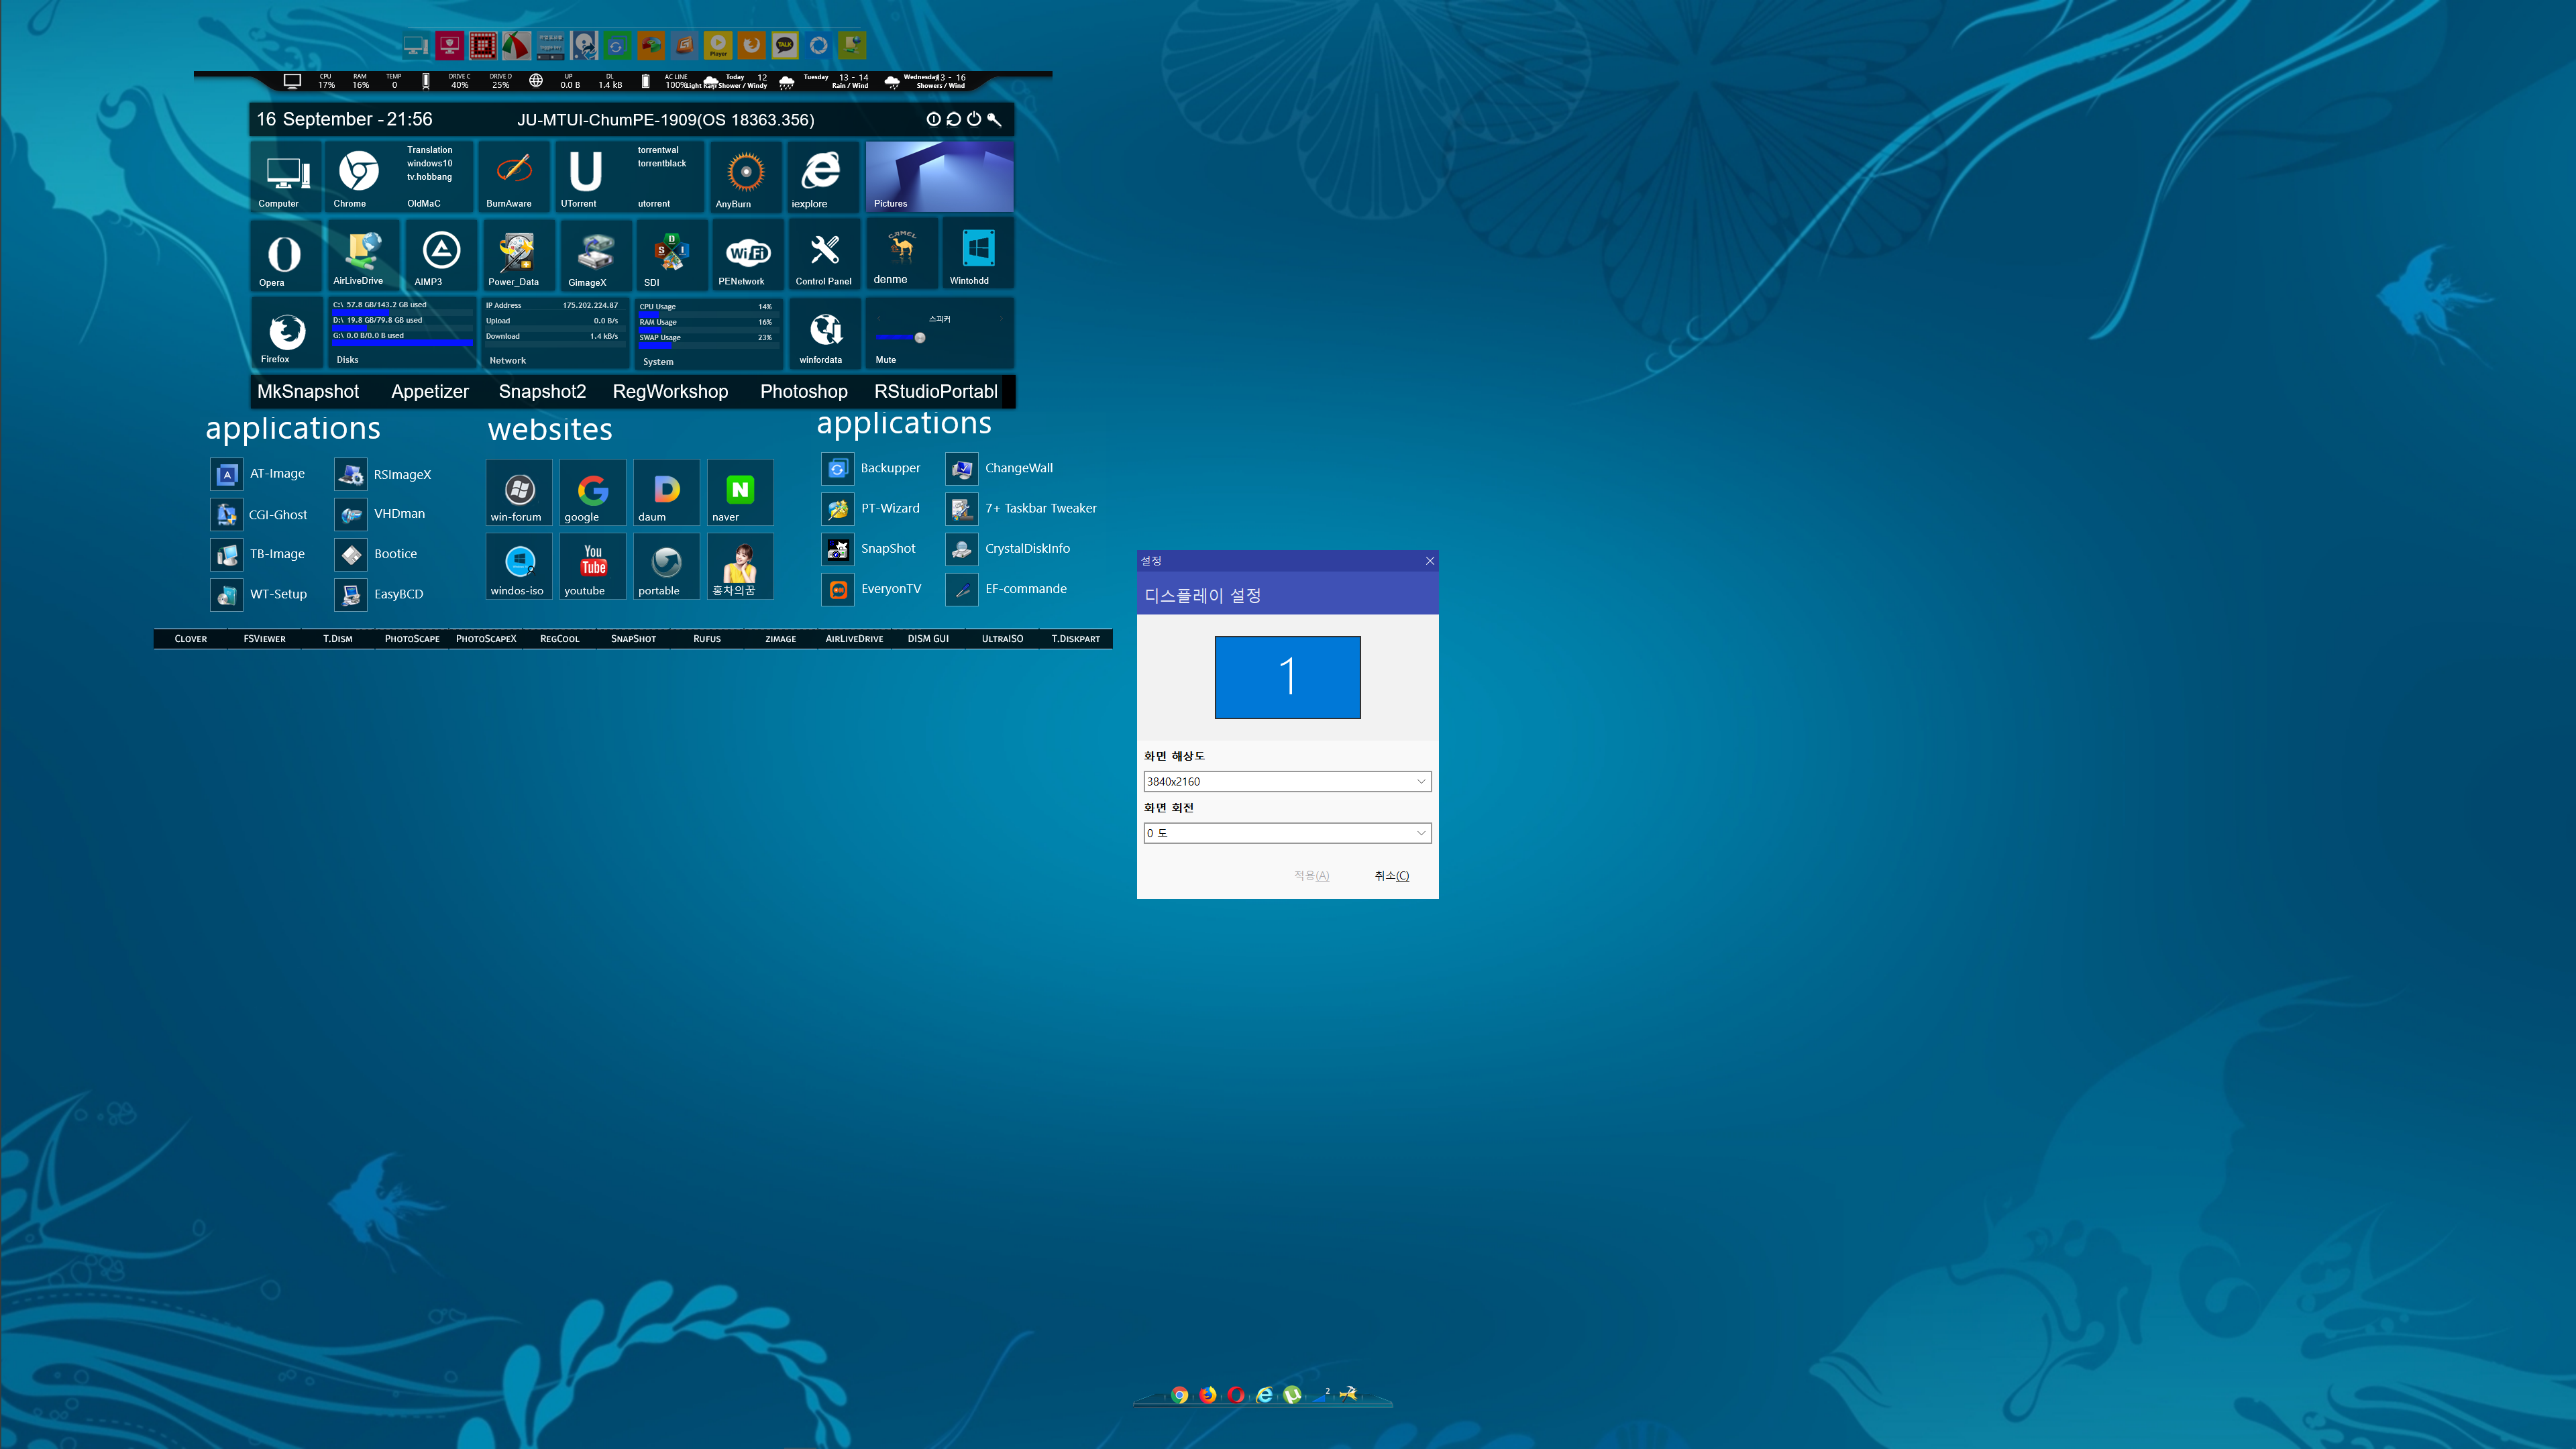Open EveryonTV application shortcut
Screen dimensions: 2576x1449
pyautogui.click(x=872, y=589)
